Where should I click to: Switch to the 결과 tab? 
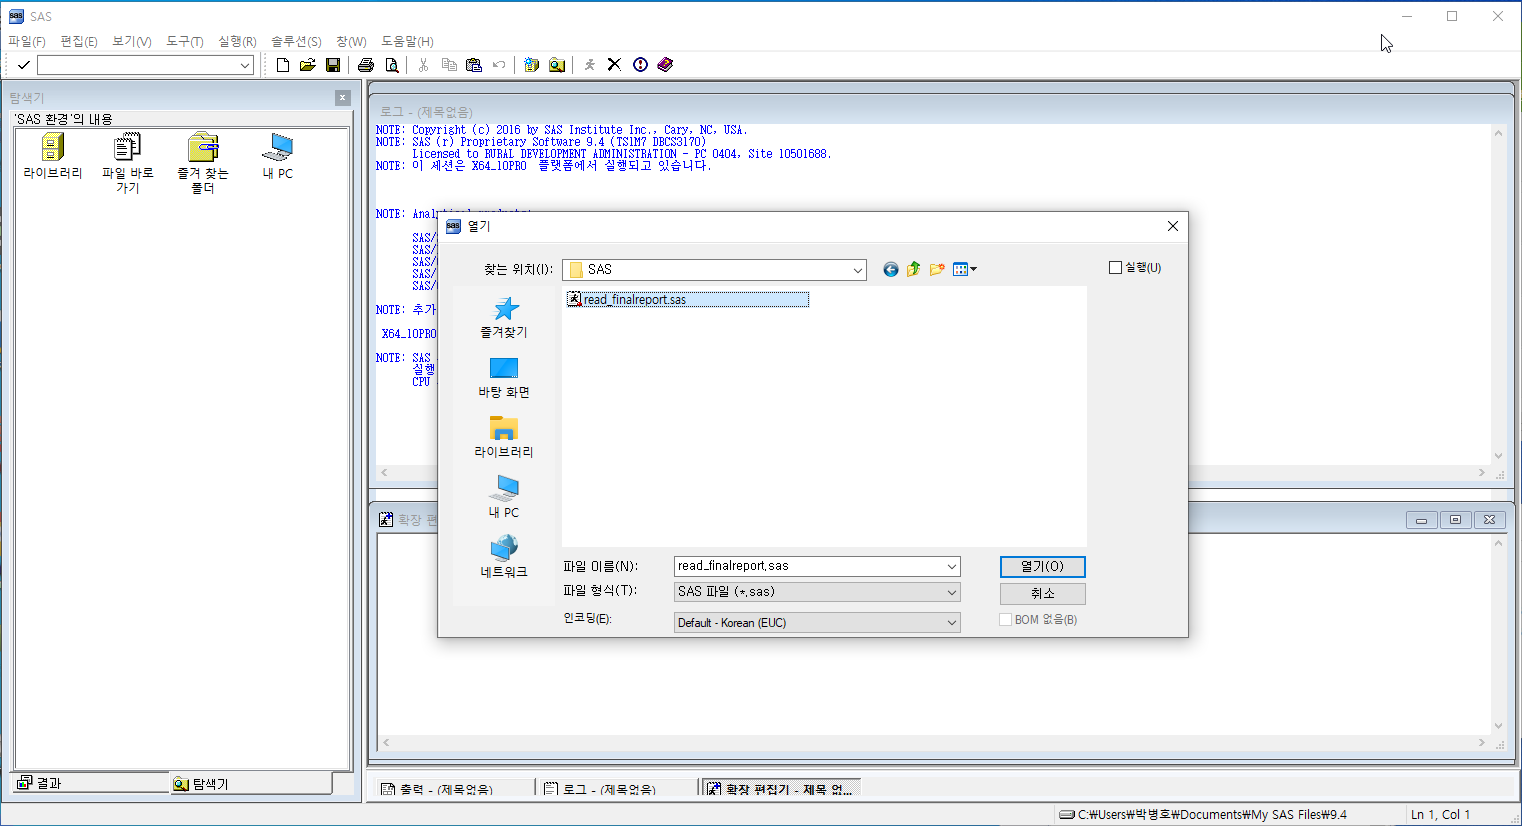click(90, 783)
